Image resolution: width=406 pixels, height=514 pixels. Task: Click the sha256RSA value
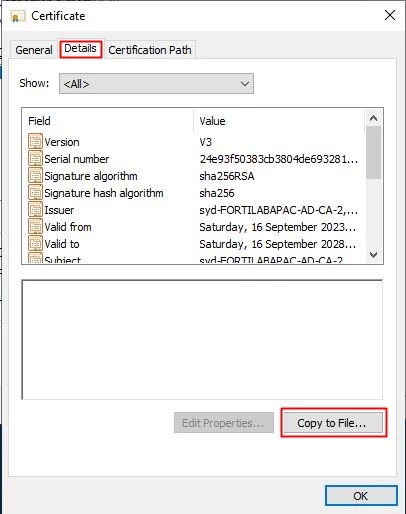[x=227, y=176]
